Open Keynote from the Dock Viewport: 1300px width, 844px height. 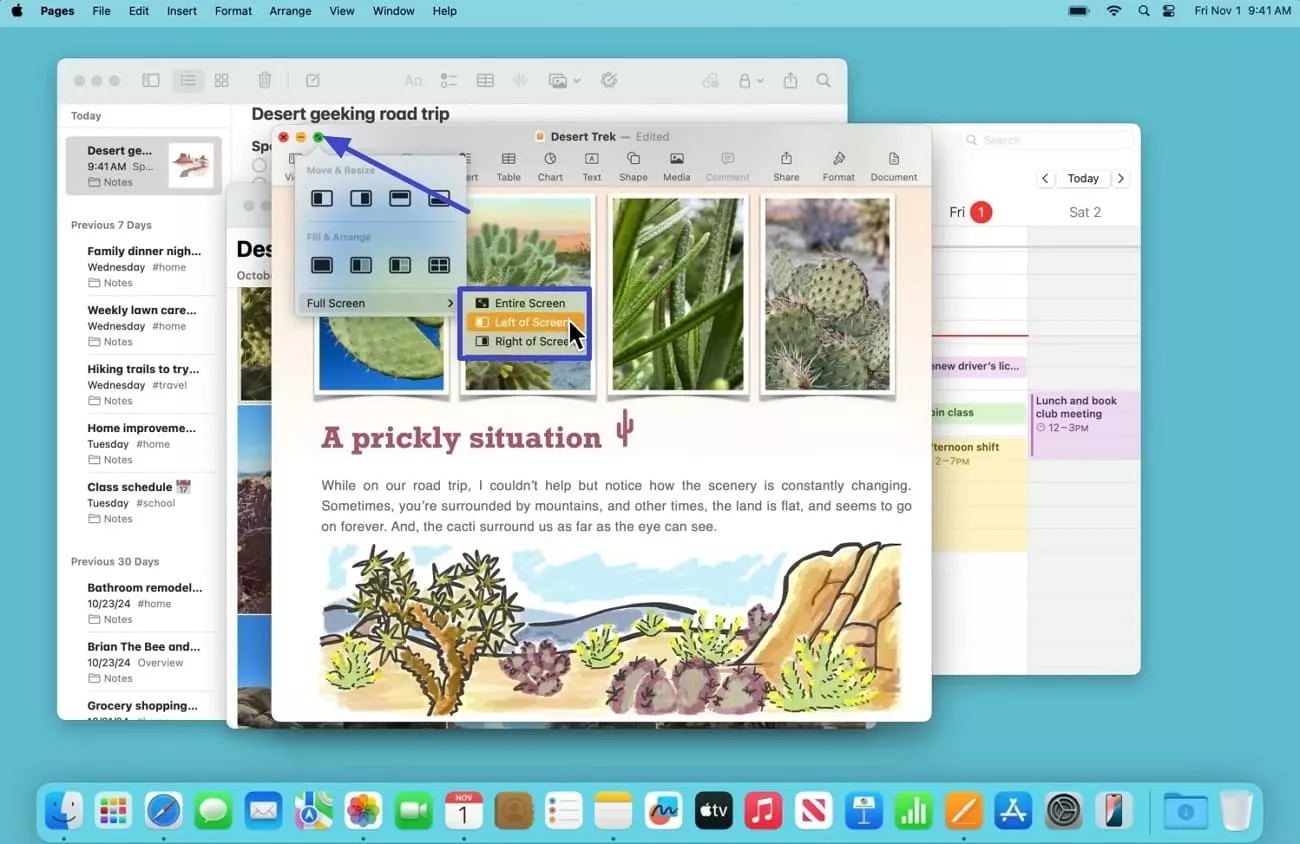click(862, 810)
